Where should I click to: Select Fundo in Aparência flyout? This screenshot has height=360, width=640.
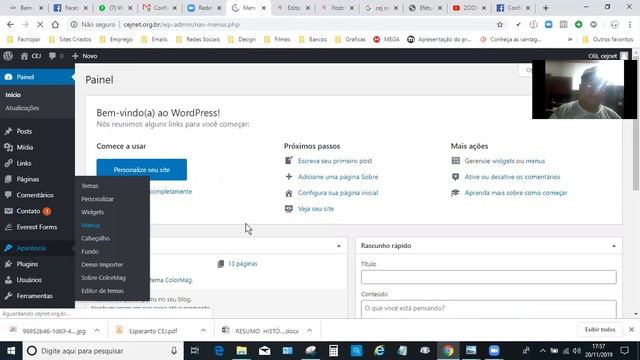click(x=90, y=251)
